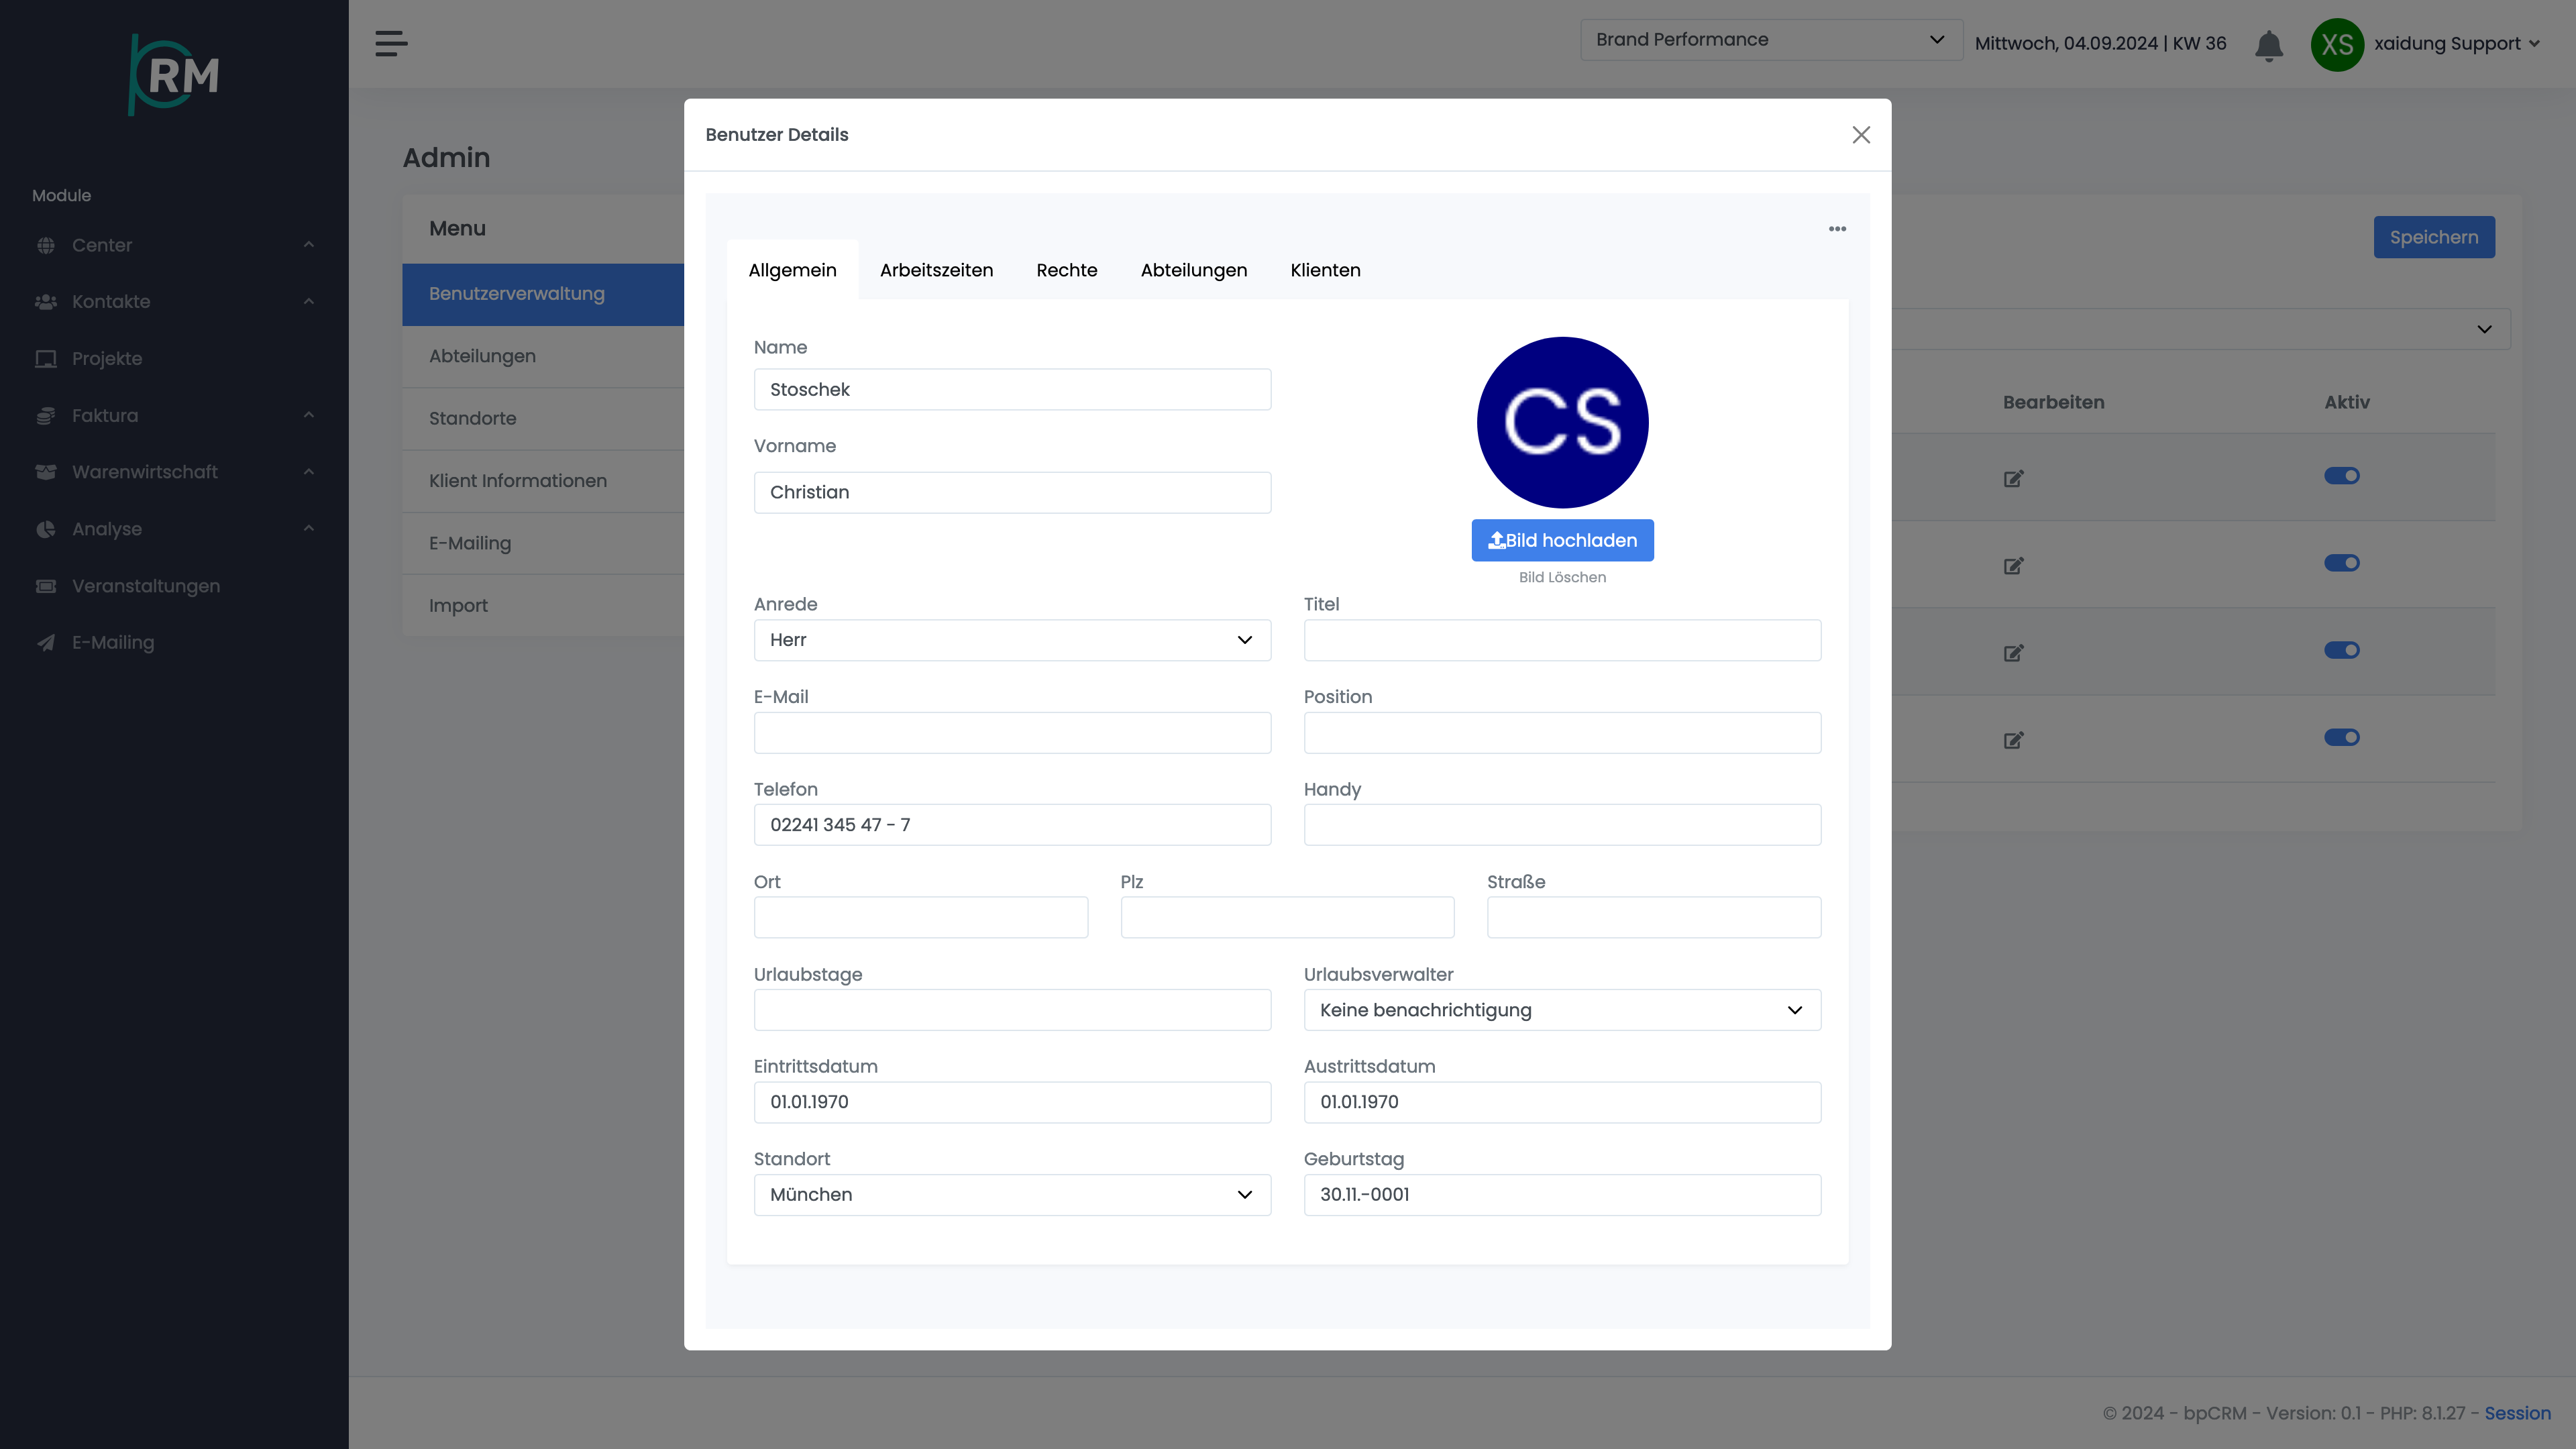Select Benutzerverwaltung in Admin menu
The width and height of the screenshot is (2576, 1449).
click(543, 294)
